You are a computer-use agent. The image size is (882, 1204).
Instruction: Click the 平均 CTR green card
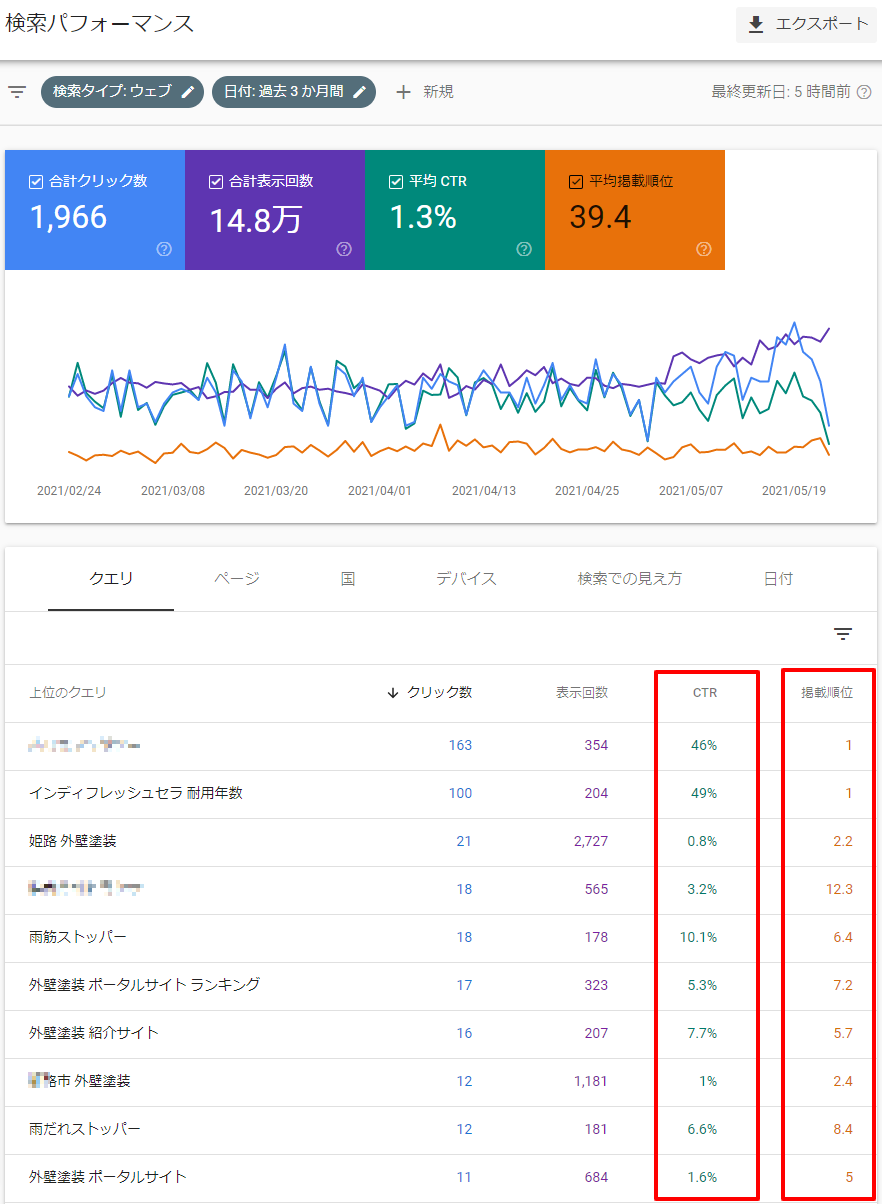tap(455, 210)
